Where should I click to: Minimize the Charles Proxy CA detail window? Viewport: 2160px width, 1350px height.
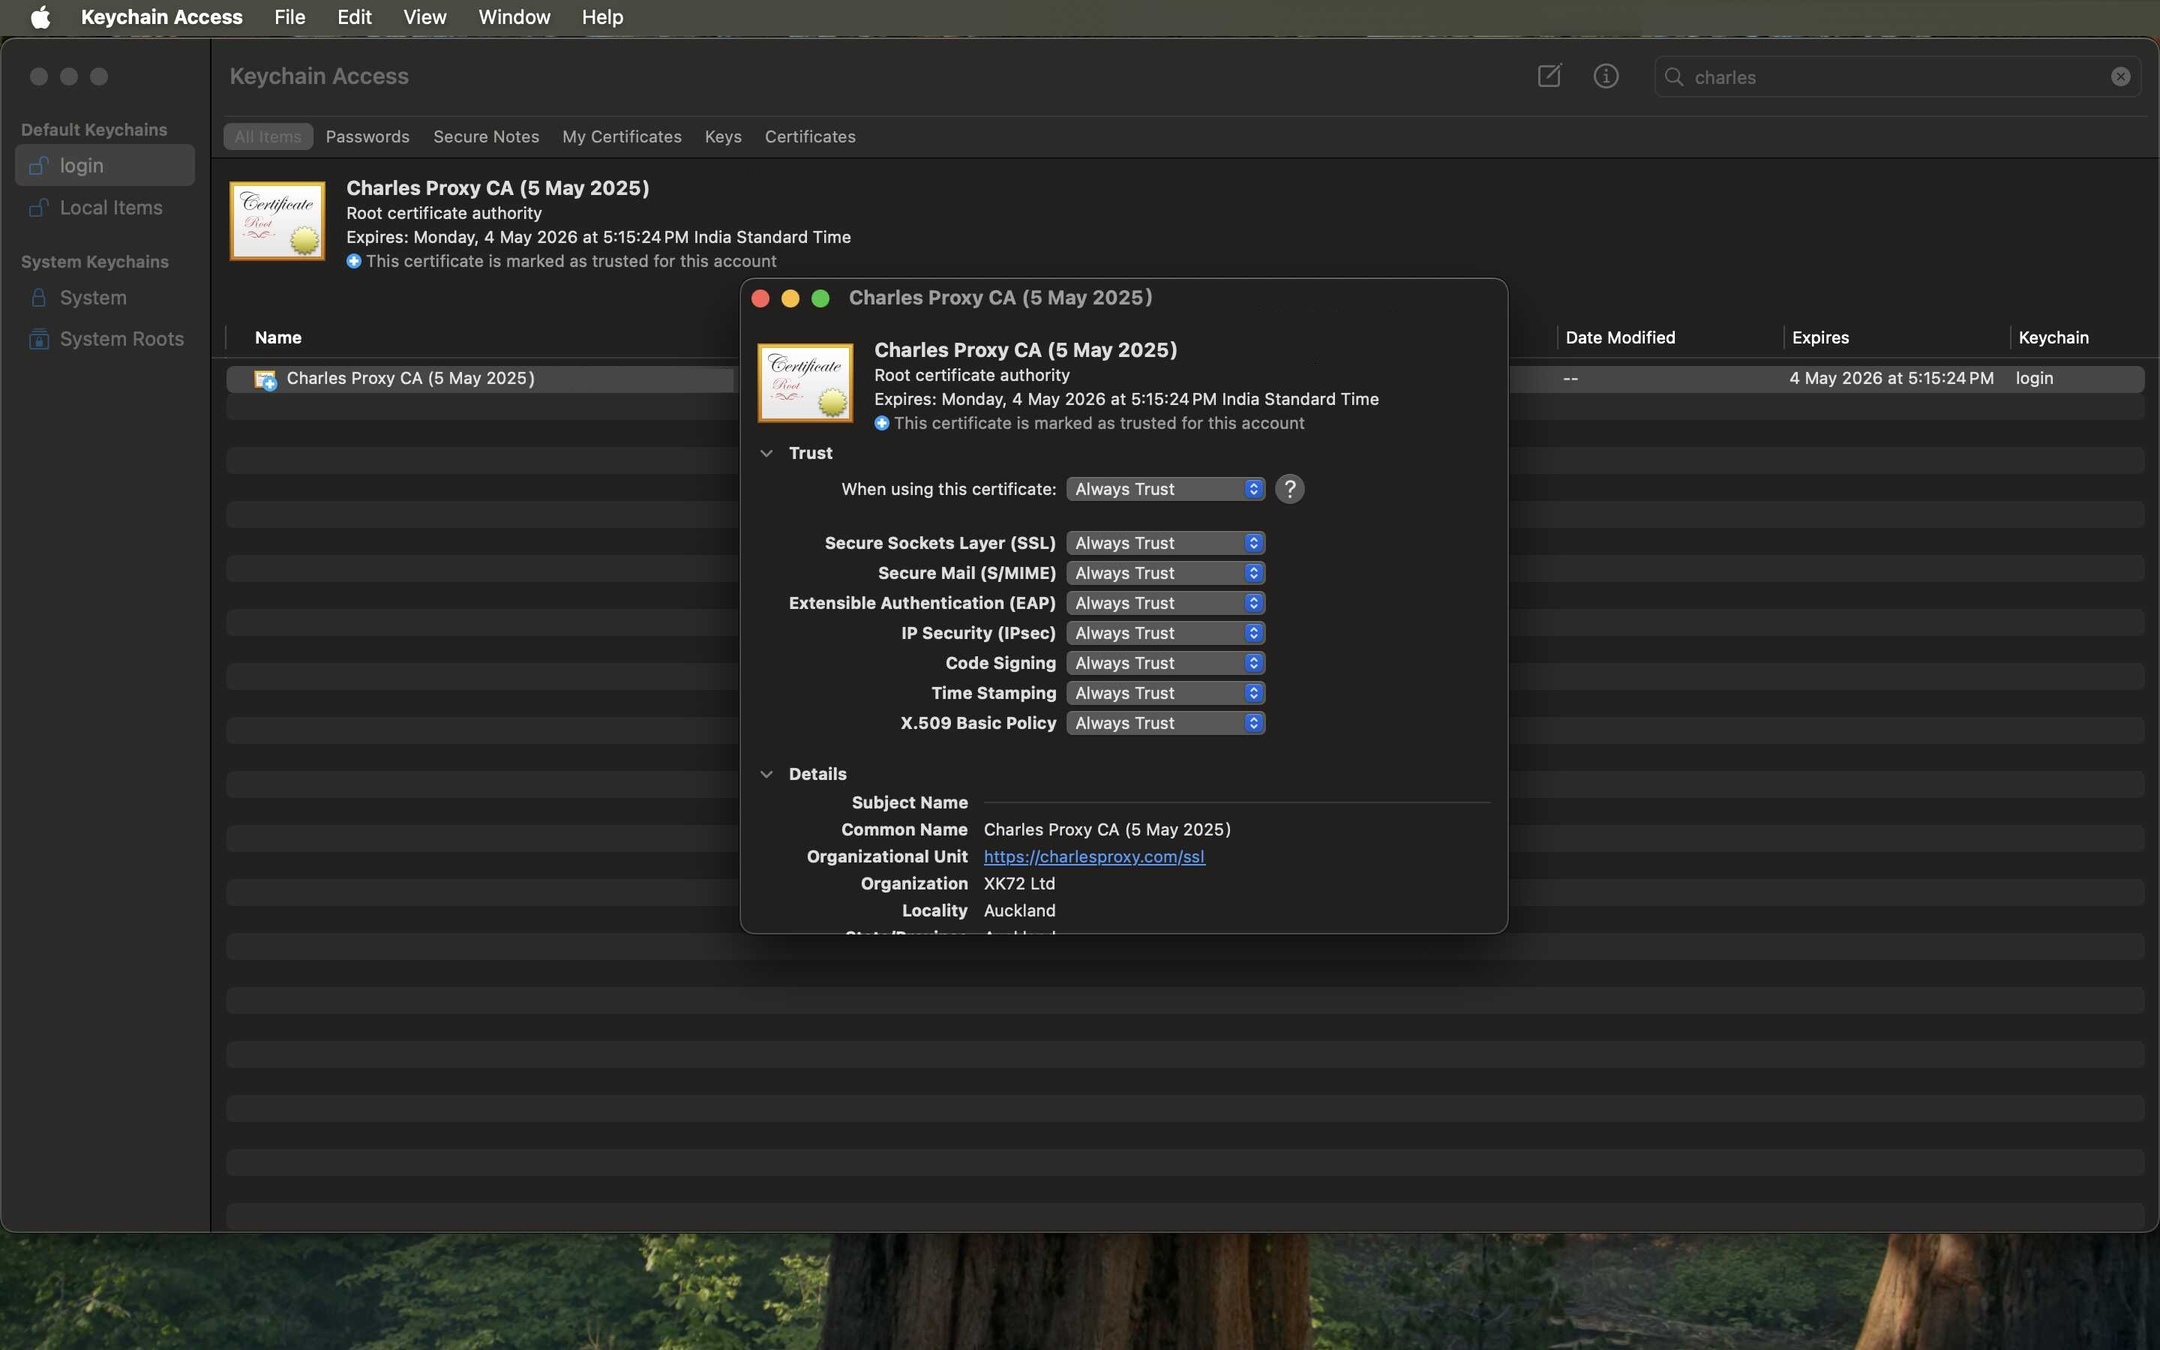(x=790, y=298)
